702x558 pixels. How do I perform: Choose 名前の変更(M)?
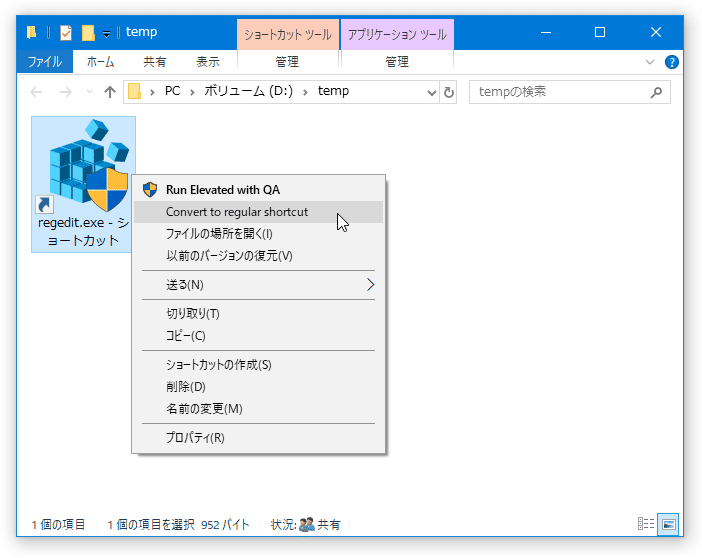(258, 408)
